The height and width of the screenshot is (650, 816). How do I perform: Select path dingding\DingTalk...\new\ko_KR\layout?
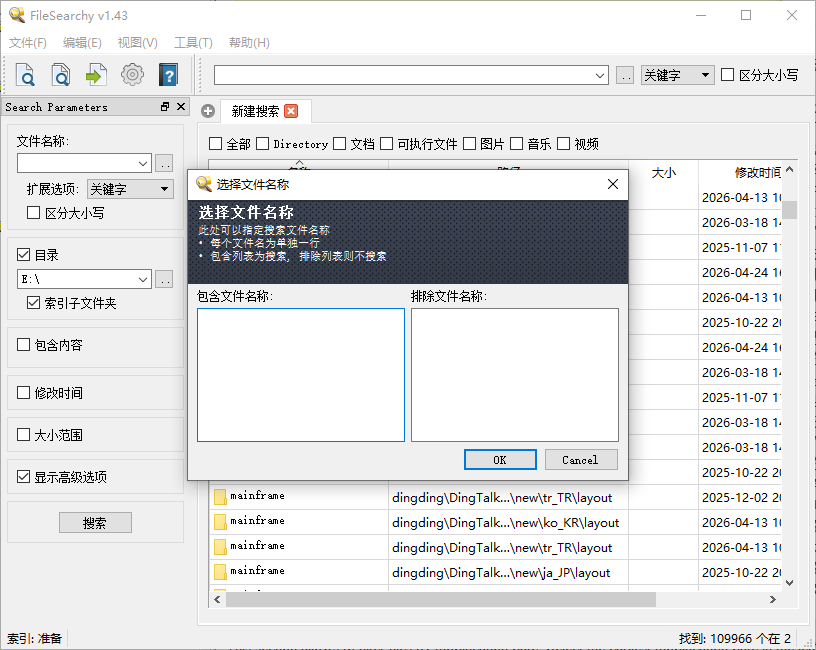pos(505,522)
